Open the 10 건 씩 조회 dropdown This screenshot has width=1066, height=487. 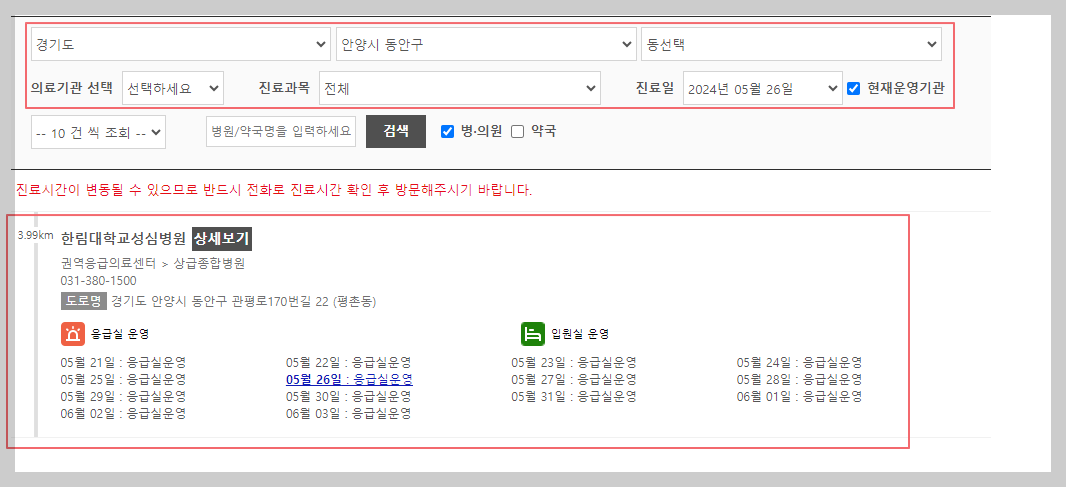pos(99,132)
